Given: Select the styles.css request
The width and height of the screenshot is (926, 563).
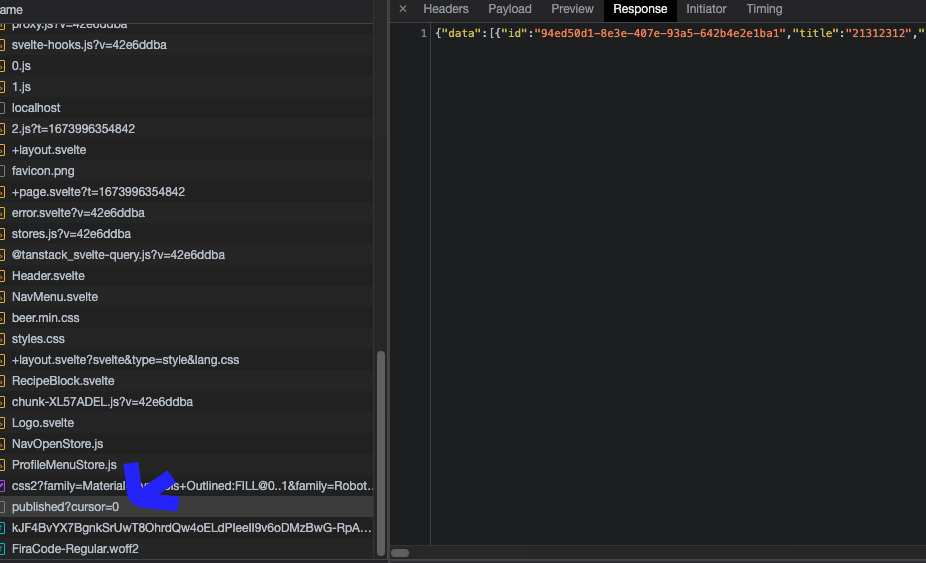Looking at the screenshot, I should [187, 339].
